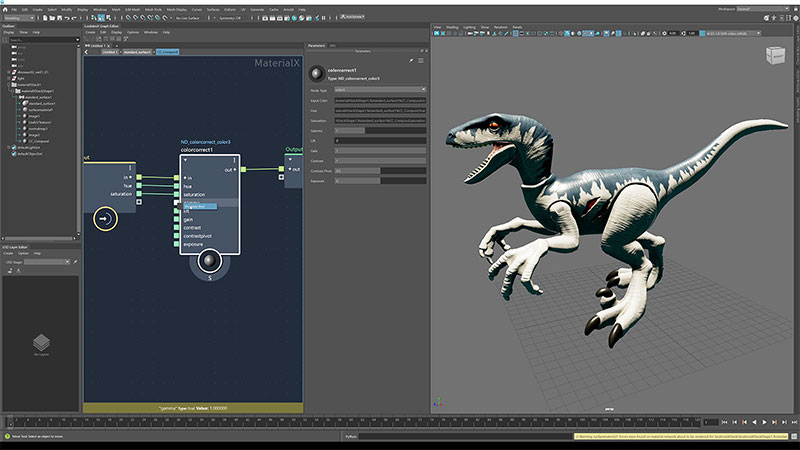Click the colorcorrect1 node options dots
The image size is (800, 450).
pos(234,160)
